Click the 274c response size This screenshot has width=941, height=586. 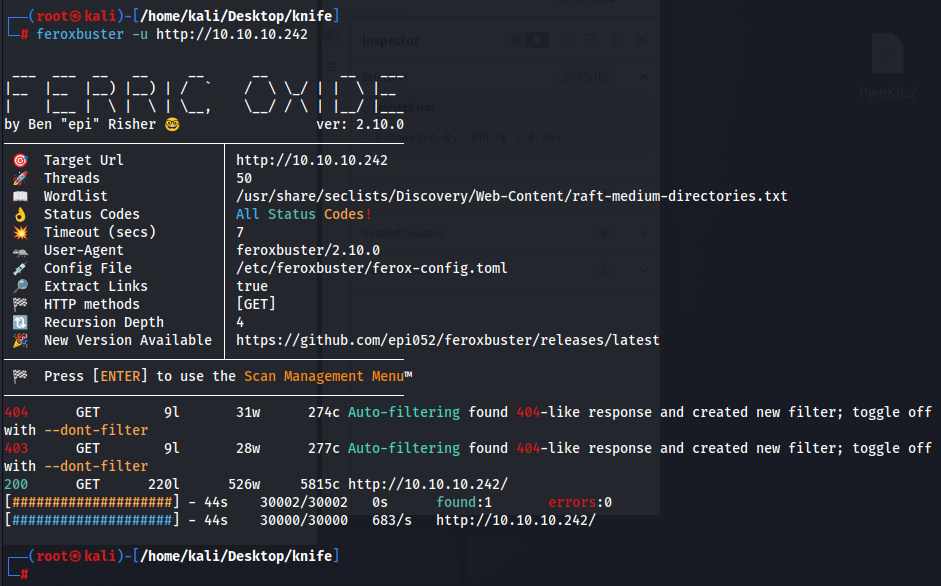(x=324, y=412)
